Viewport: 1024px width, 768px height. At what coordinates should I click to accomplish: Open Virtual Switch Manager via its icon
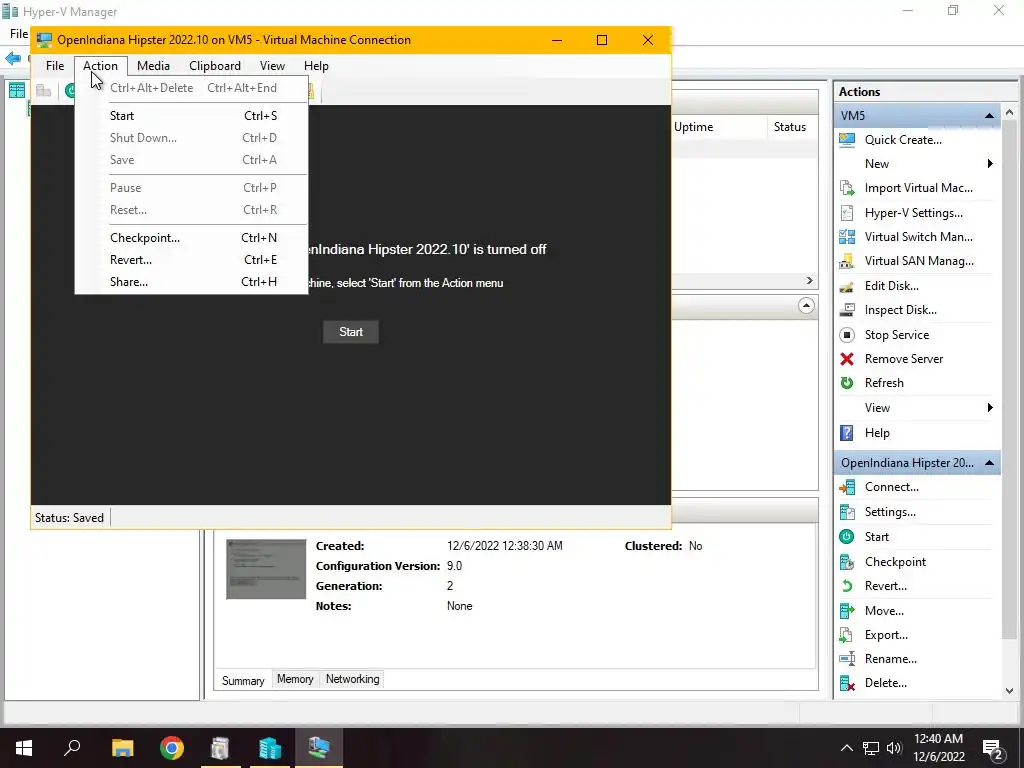(x=846, y=237)
